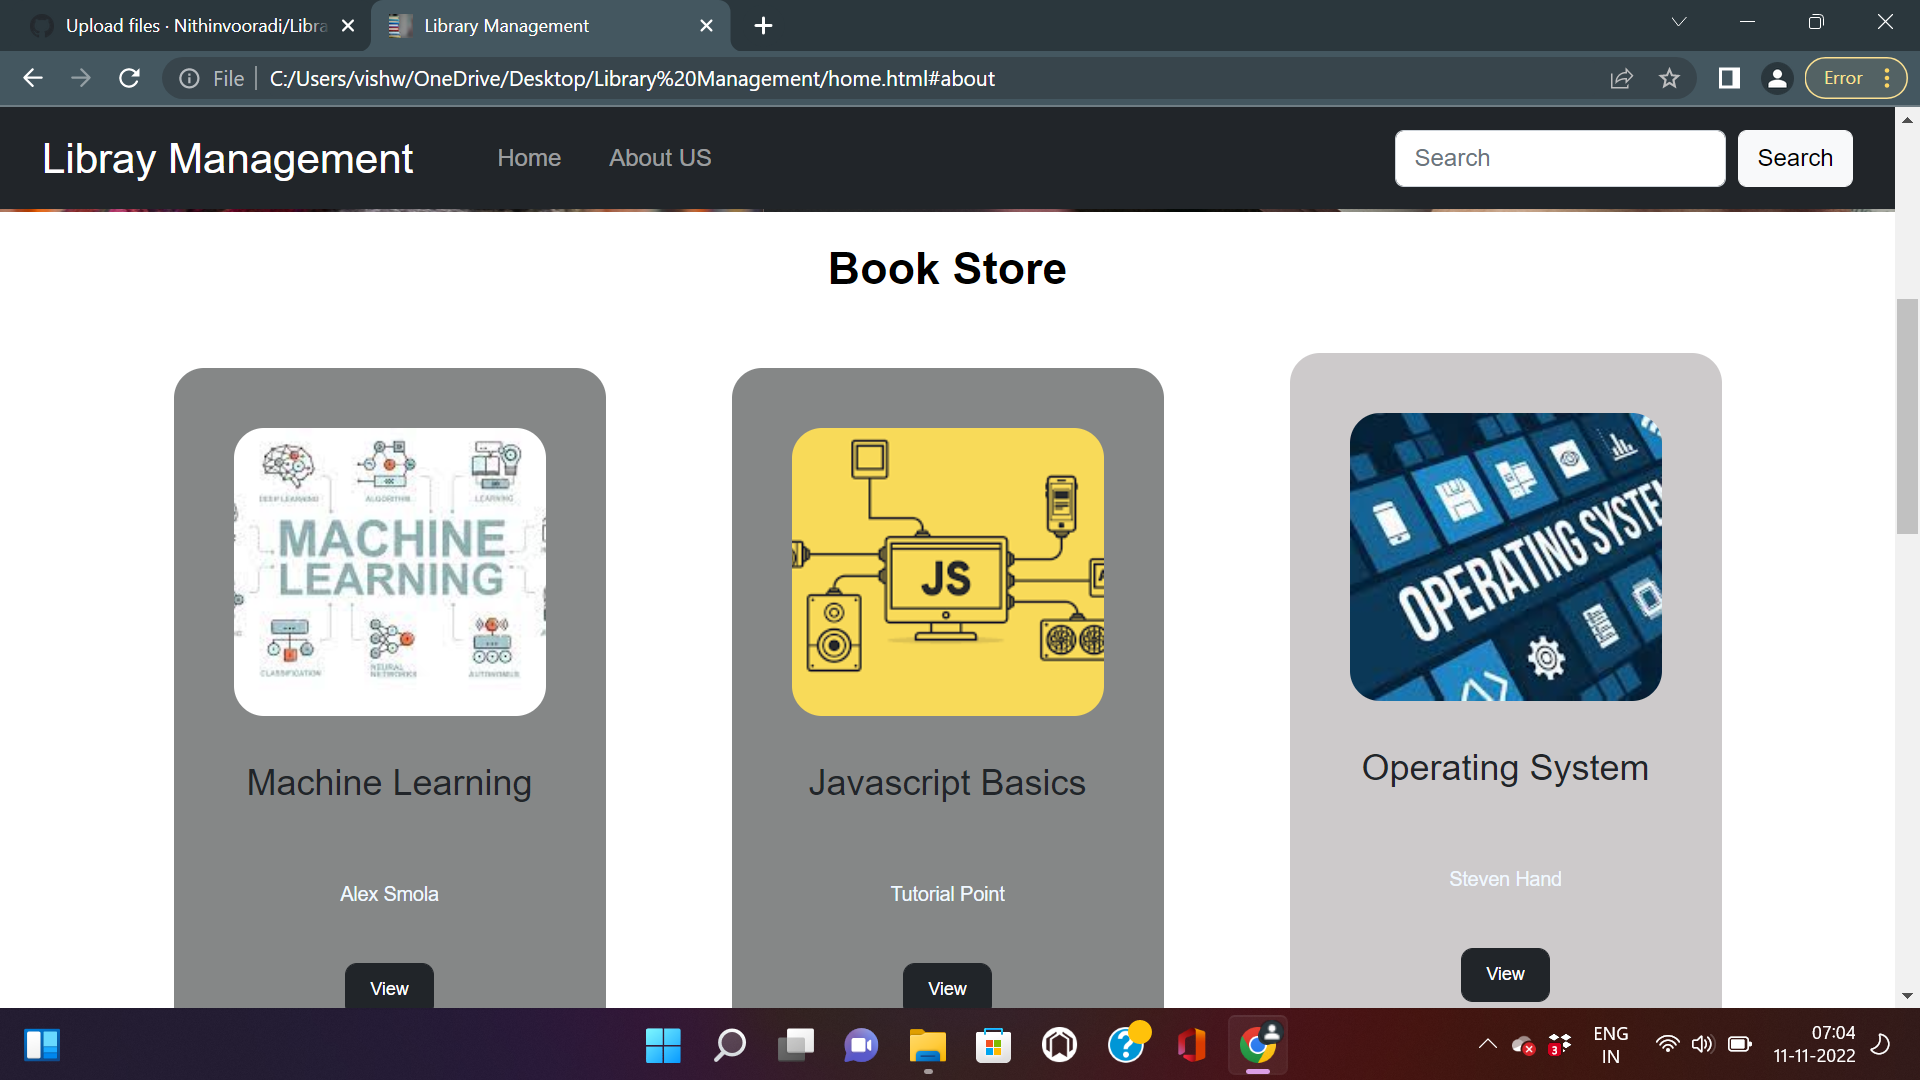Open the Widgets panel icon
This screenshot has height=1080, width=1920.
click(42, 1045)
